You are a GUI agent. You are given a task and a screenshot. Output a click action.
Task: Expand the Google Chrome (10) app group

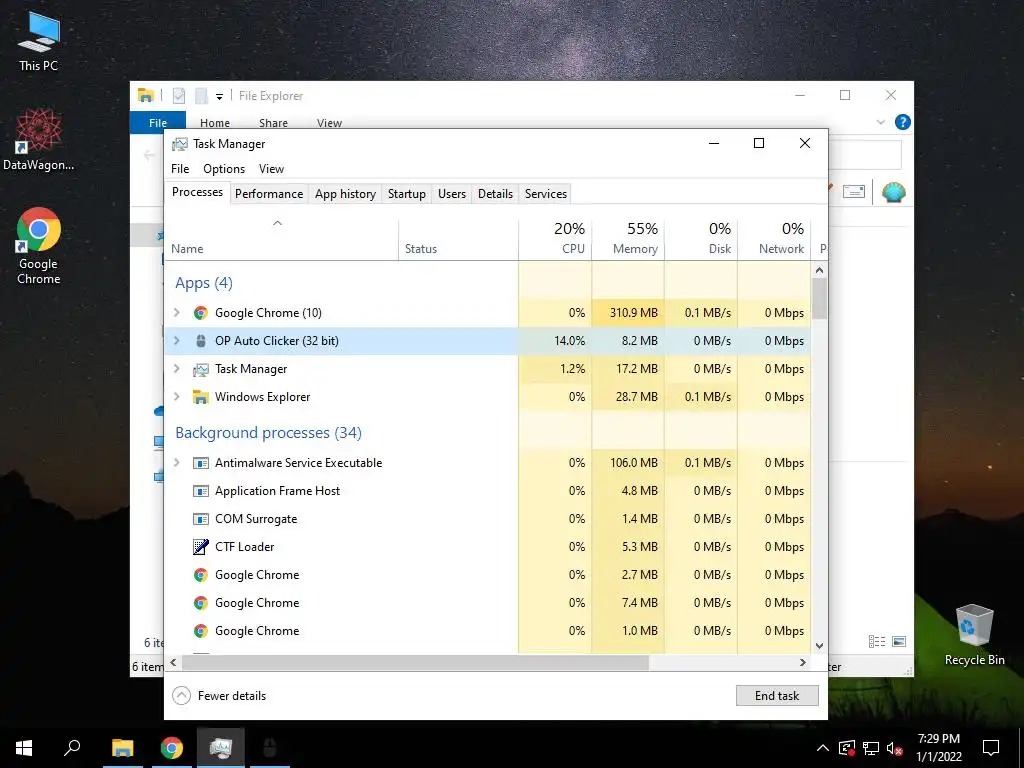[176, 313]
